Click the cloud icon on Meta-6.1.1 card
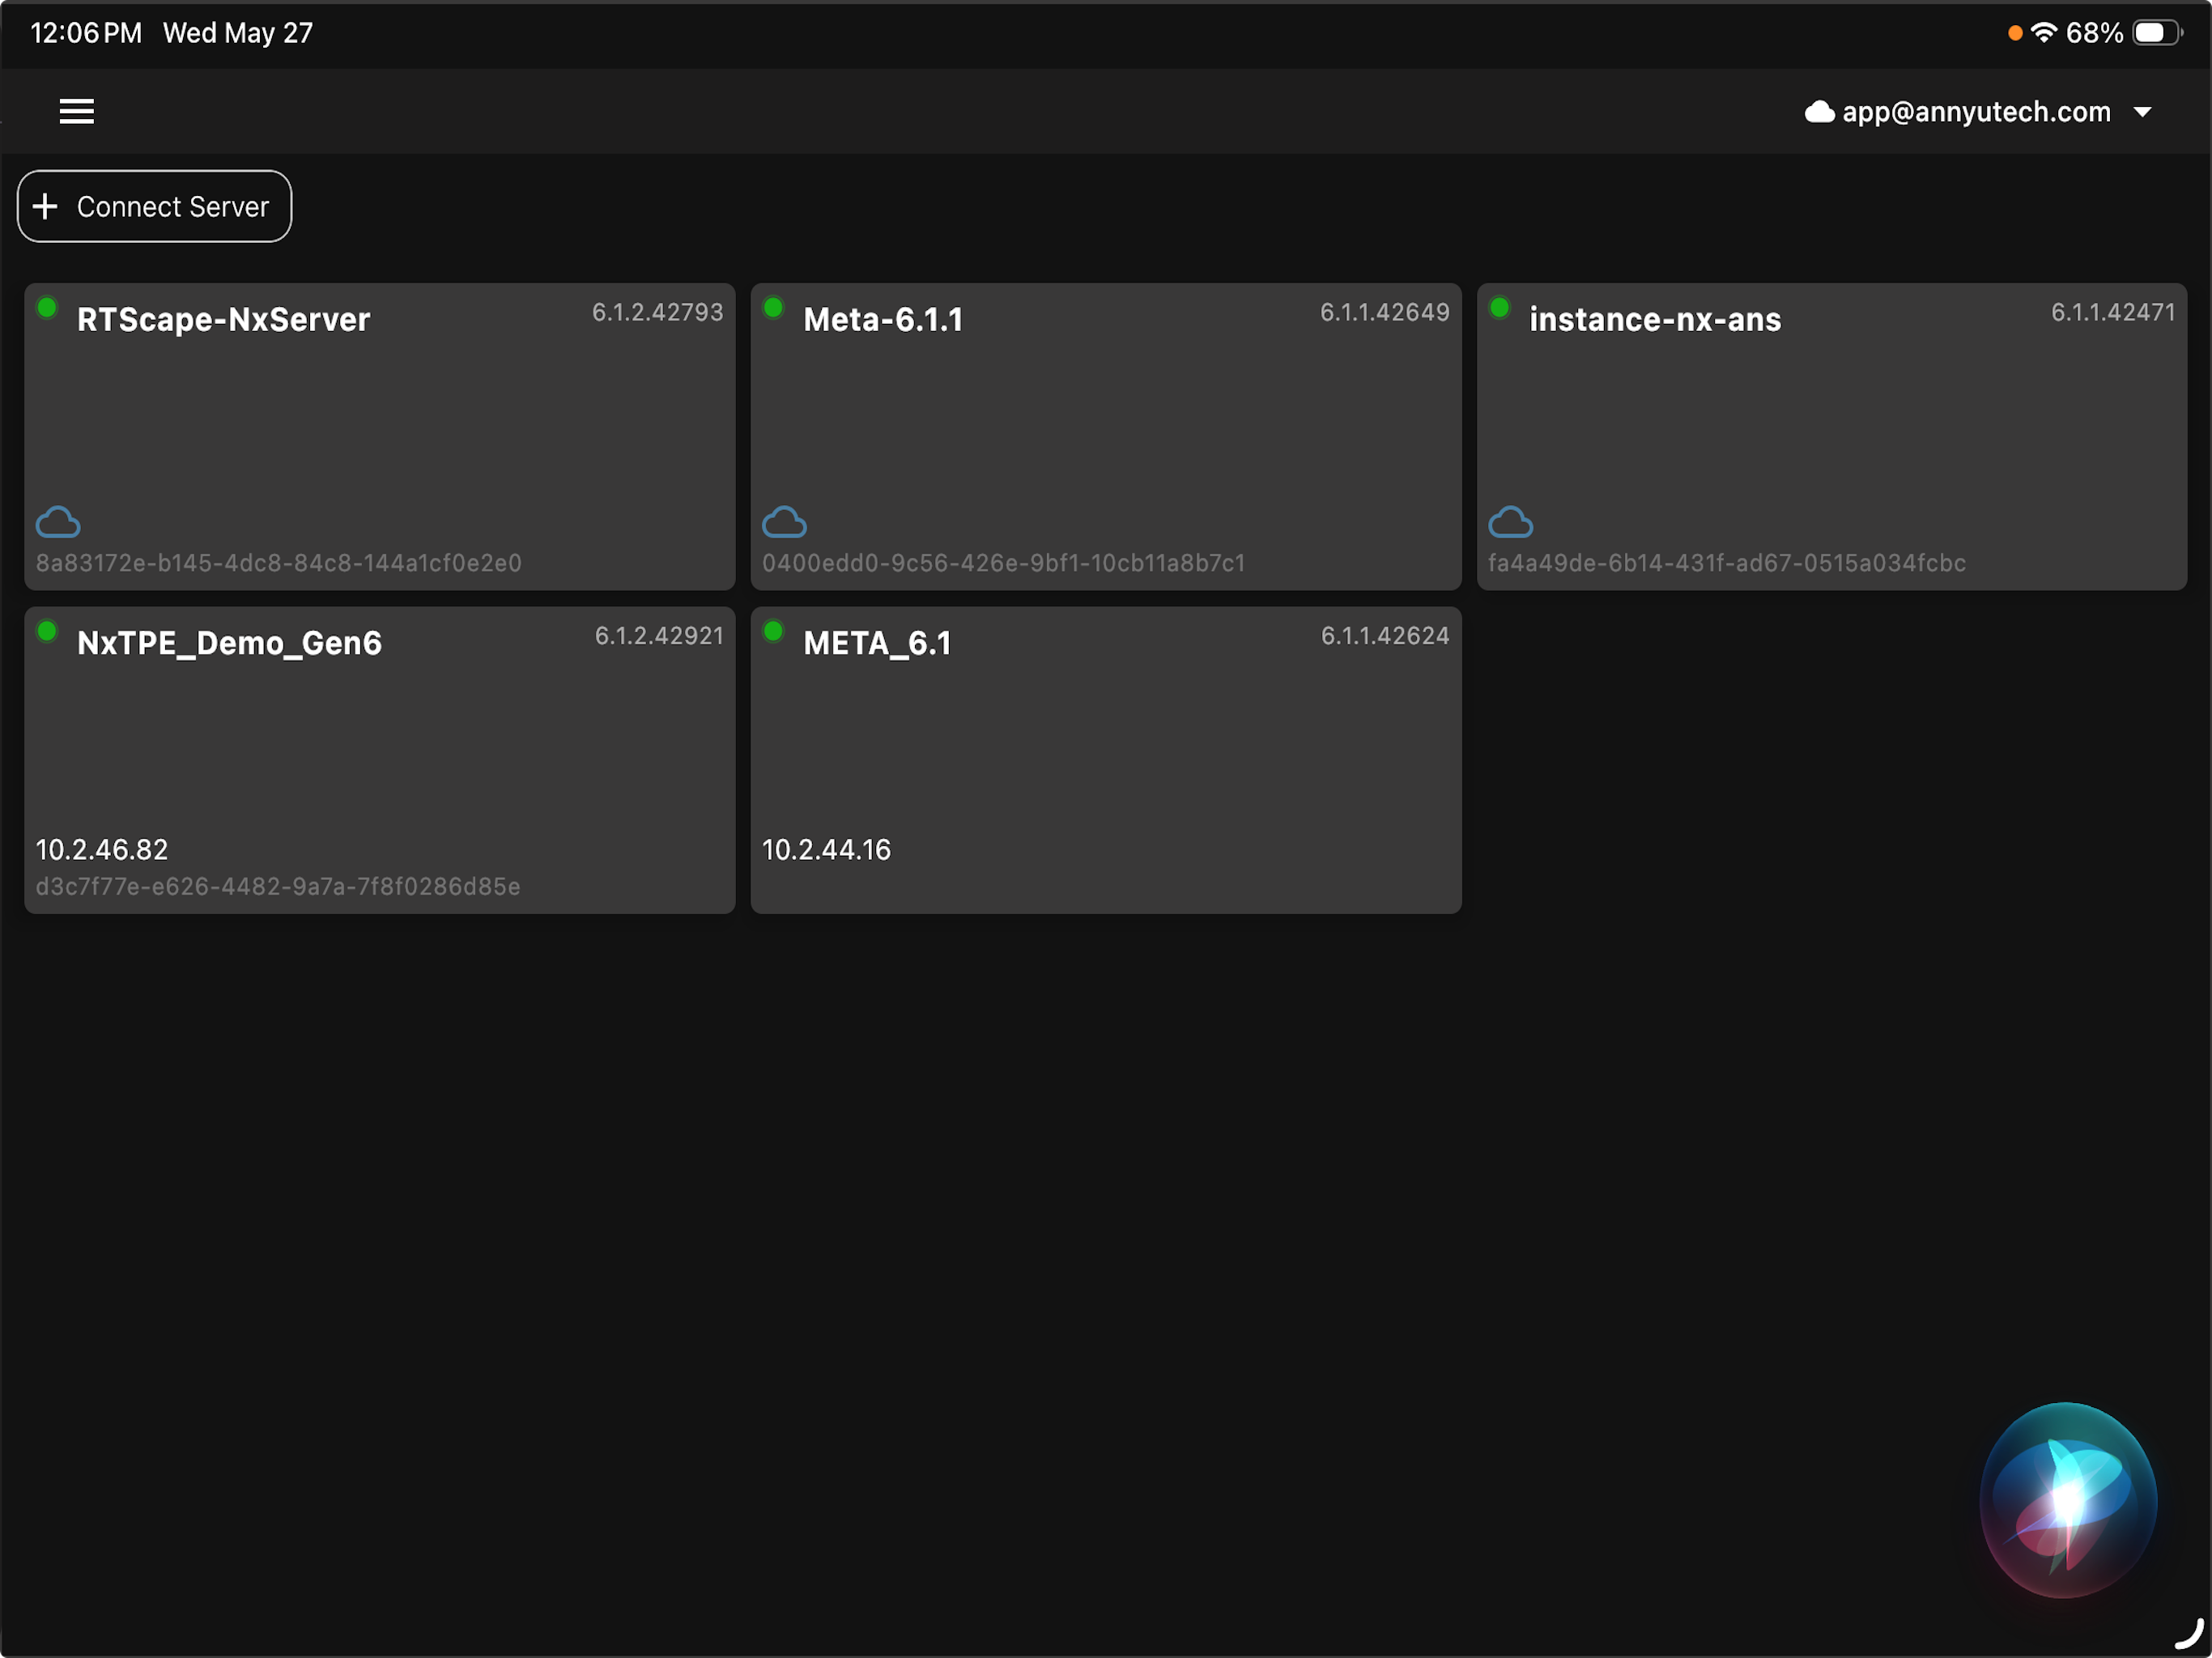The image size is (2212, 1658). click(x=784, y=522)
